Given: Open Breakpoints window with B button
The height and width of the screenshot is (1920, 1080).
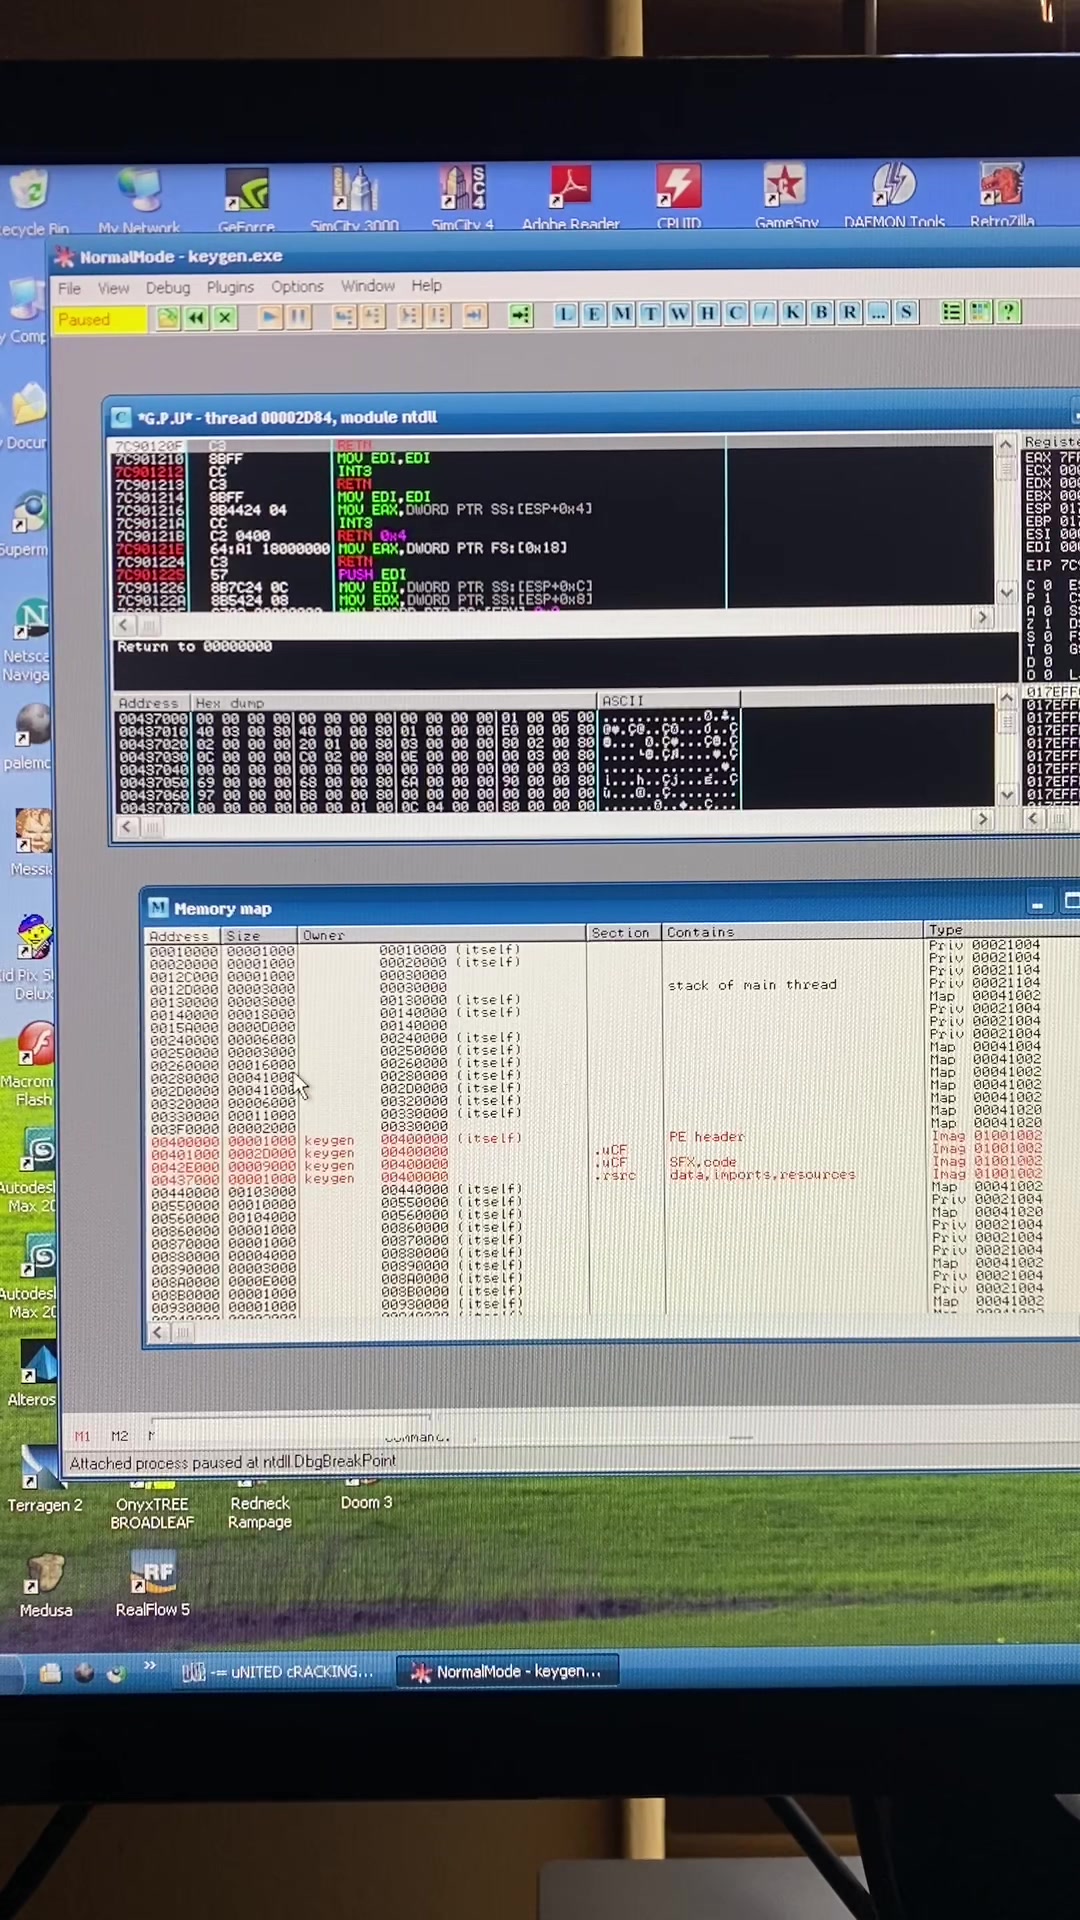Looking at the screenshot, I should (821, 312).
